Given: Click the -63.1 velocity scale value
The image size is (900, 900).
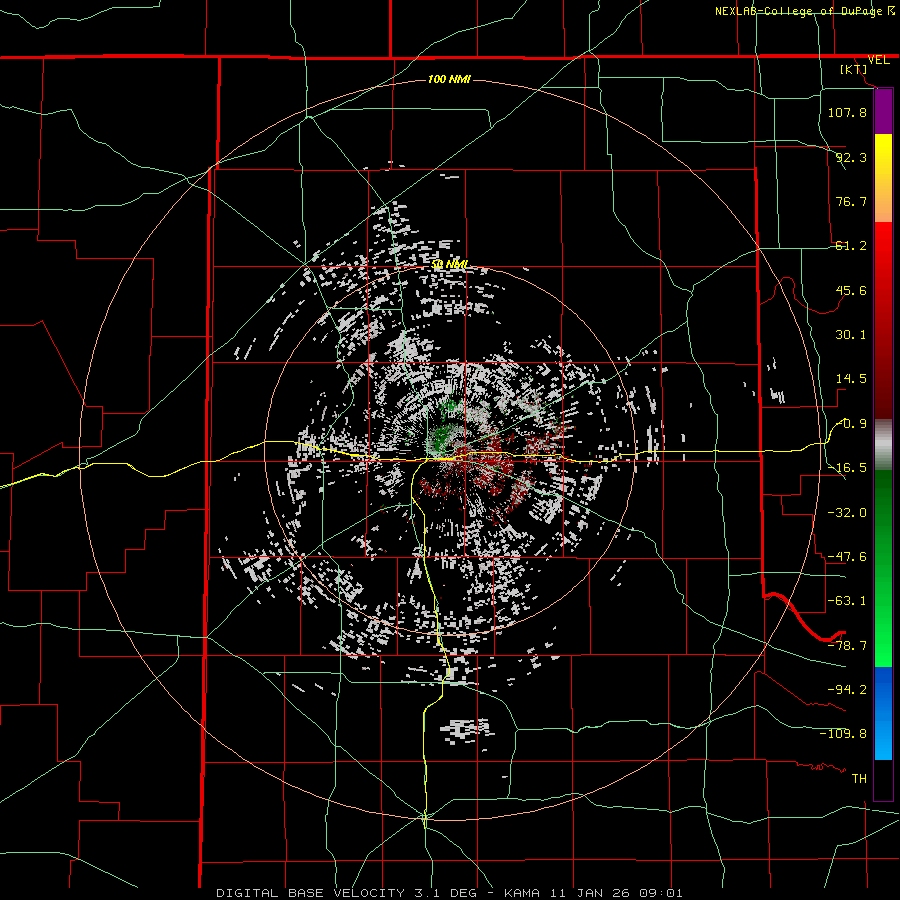Looking at the screenshot, I should [x=847, y=601].
